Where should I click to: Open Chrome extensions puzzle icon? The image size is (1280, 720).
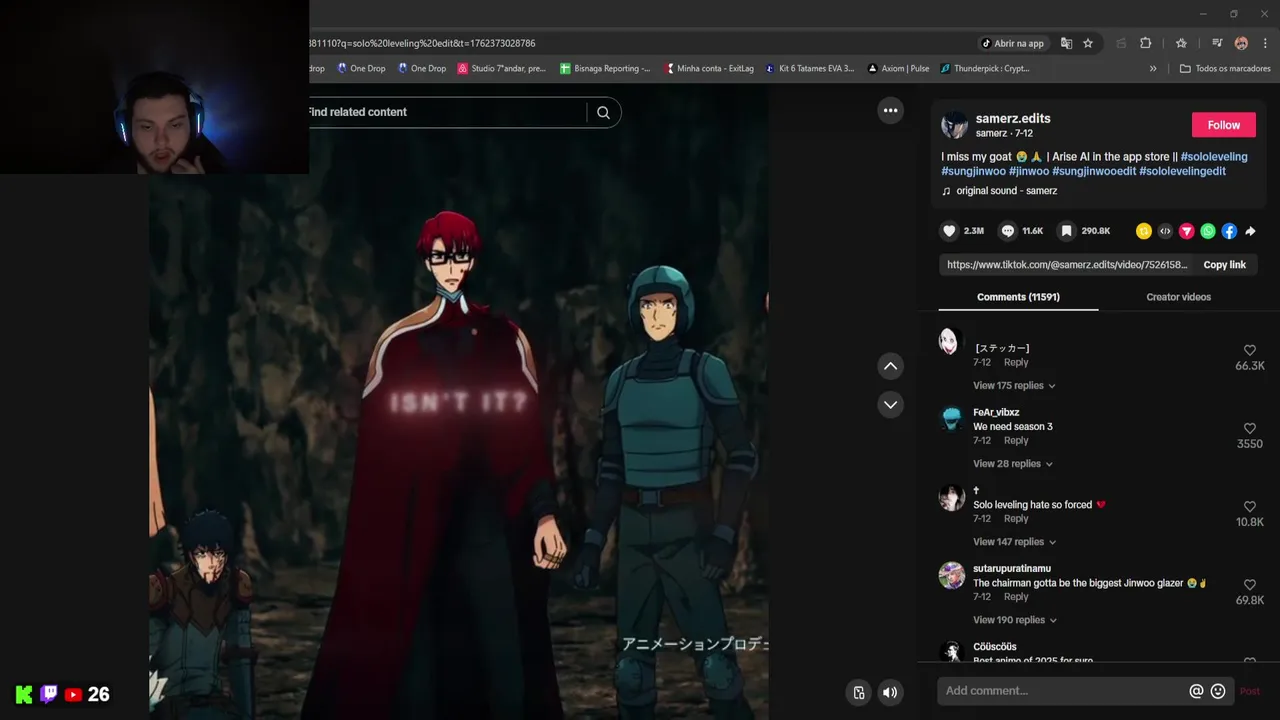pos(1146,43)
